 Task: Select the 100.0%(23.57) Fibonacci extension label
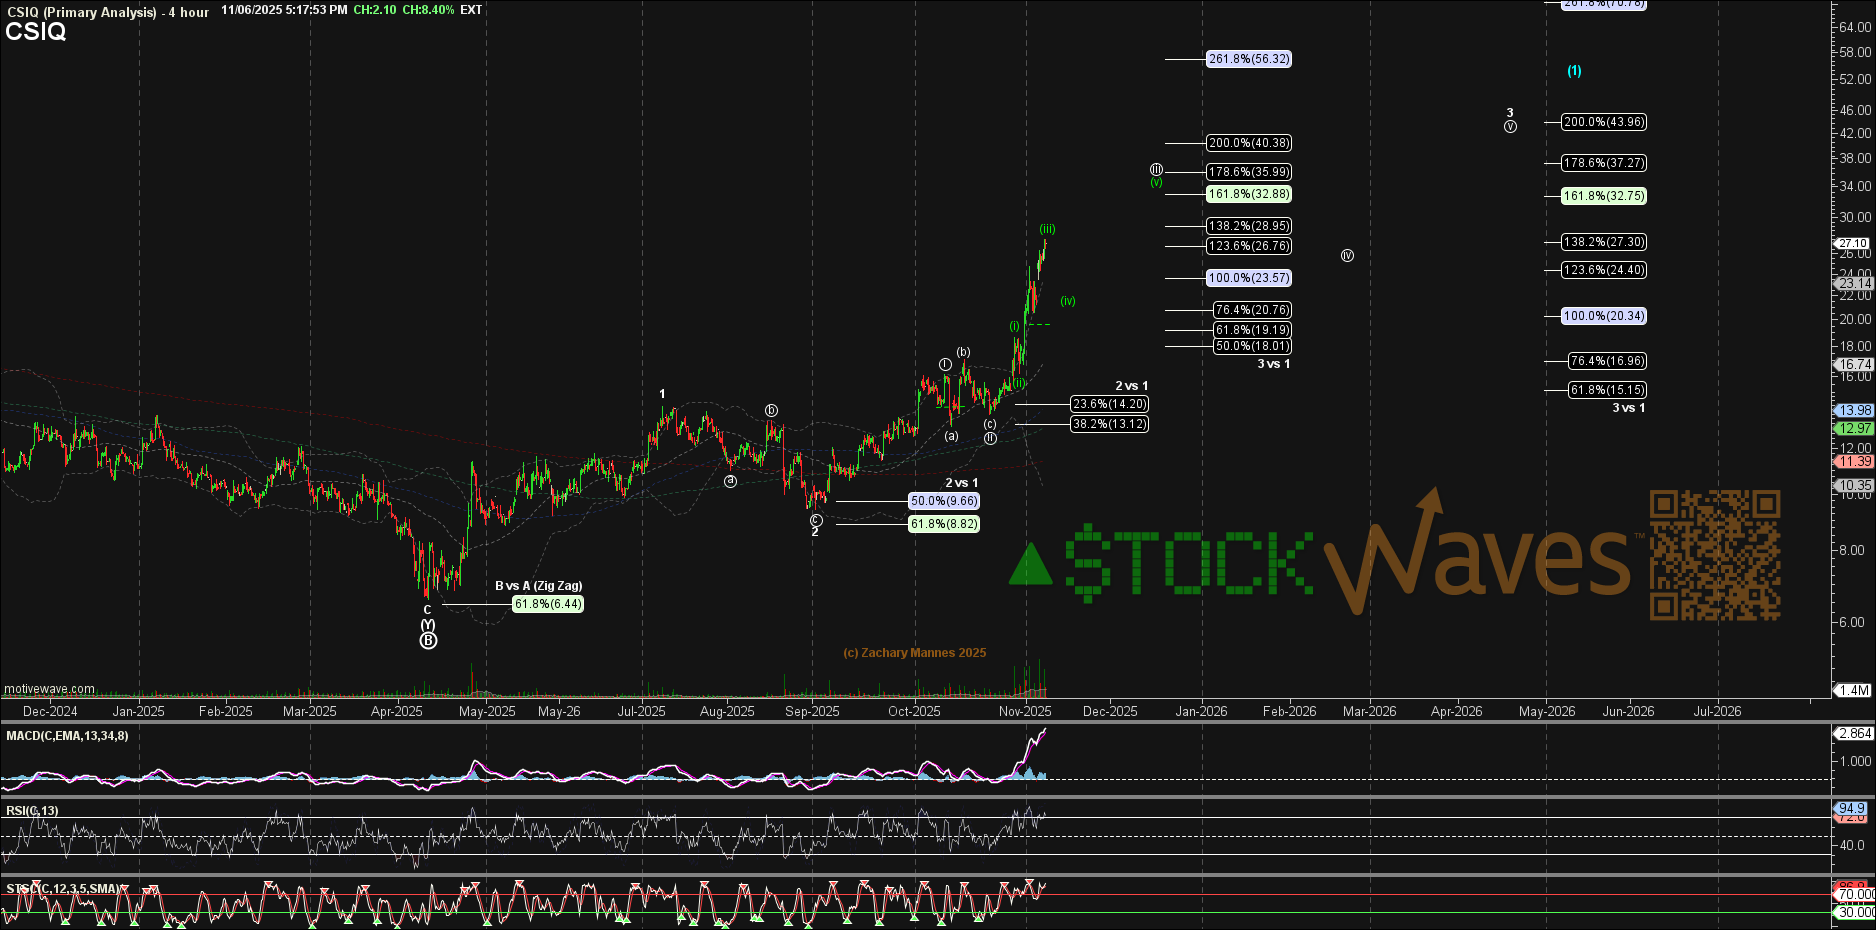tap(1249, 278)
